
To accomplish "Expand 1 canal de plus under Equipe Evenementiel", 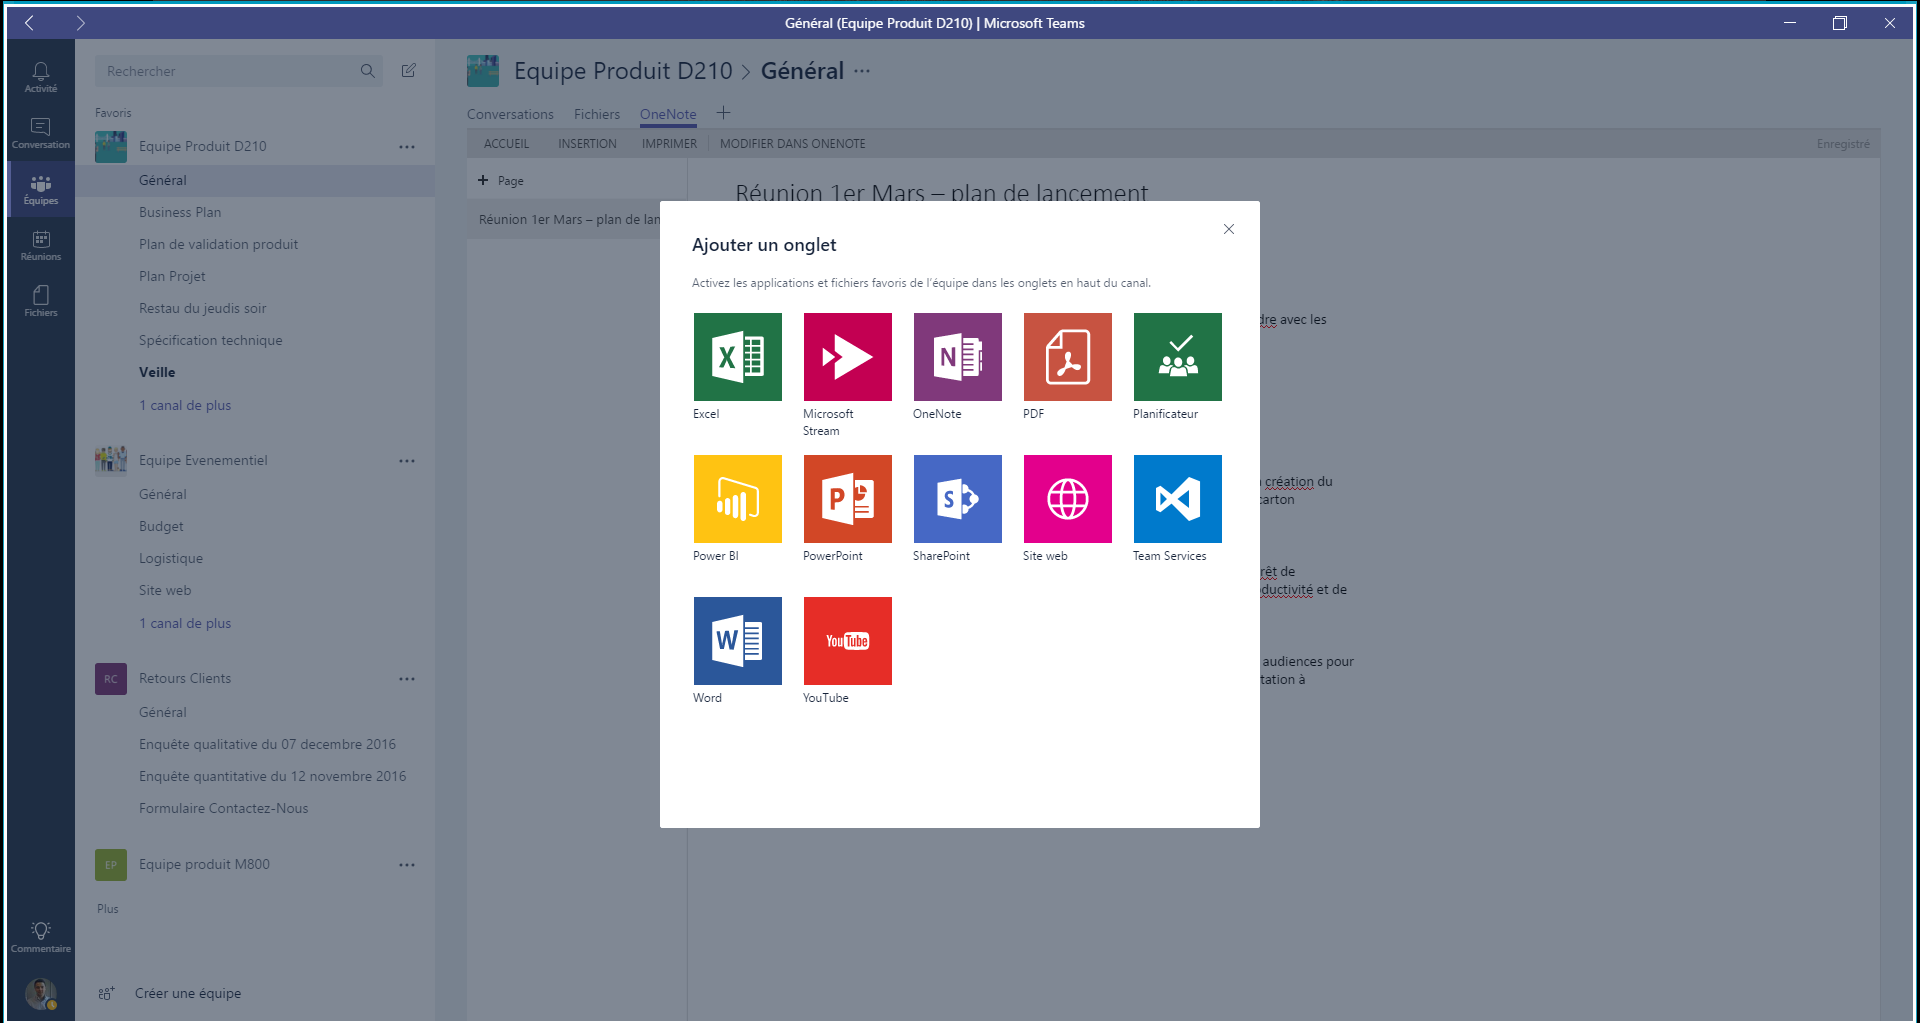I will [185, 623].
